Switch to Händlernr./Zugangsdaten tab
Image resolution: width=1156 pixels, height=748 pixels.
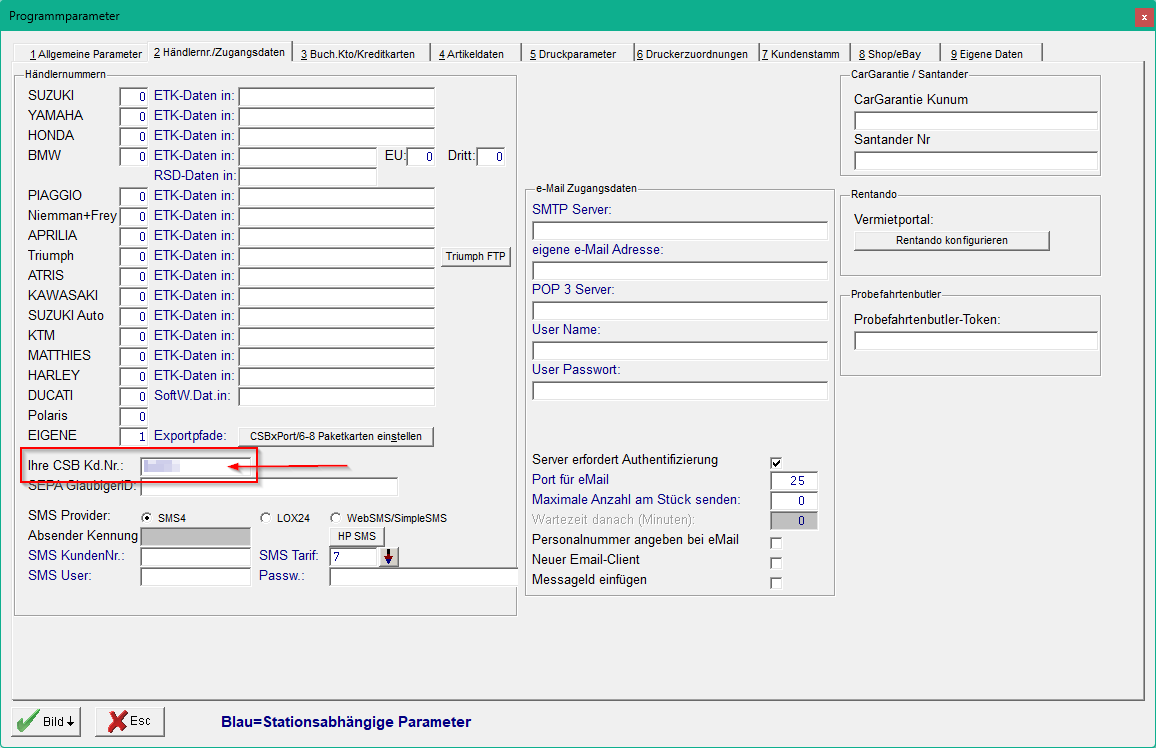click(x=220, y=52)
